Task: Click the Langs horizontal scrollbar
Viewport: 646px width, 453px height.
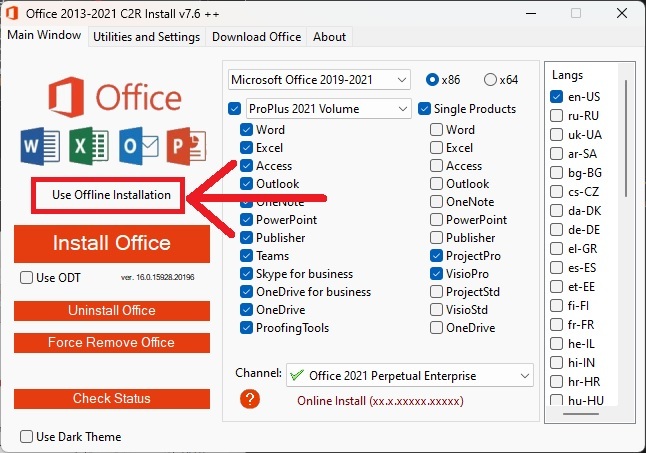Action: pos(581,414)
